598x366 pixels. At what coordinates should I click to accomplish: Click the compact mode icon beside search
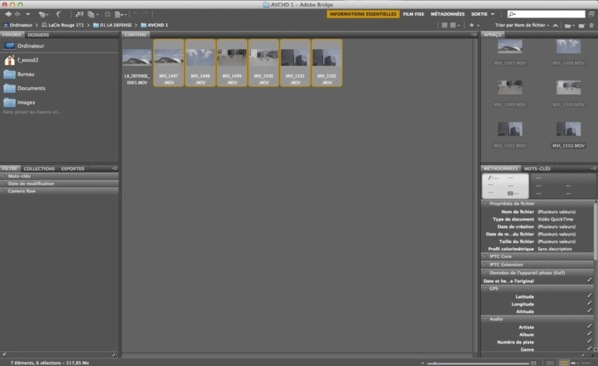[x=591, y=14]
